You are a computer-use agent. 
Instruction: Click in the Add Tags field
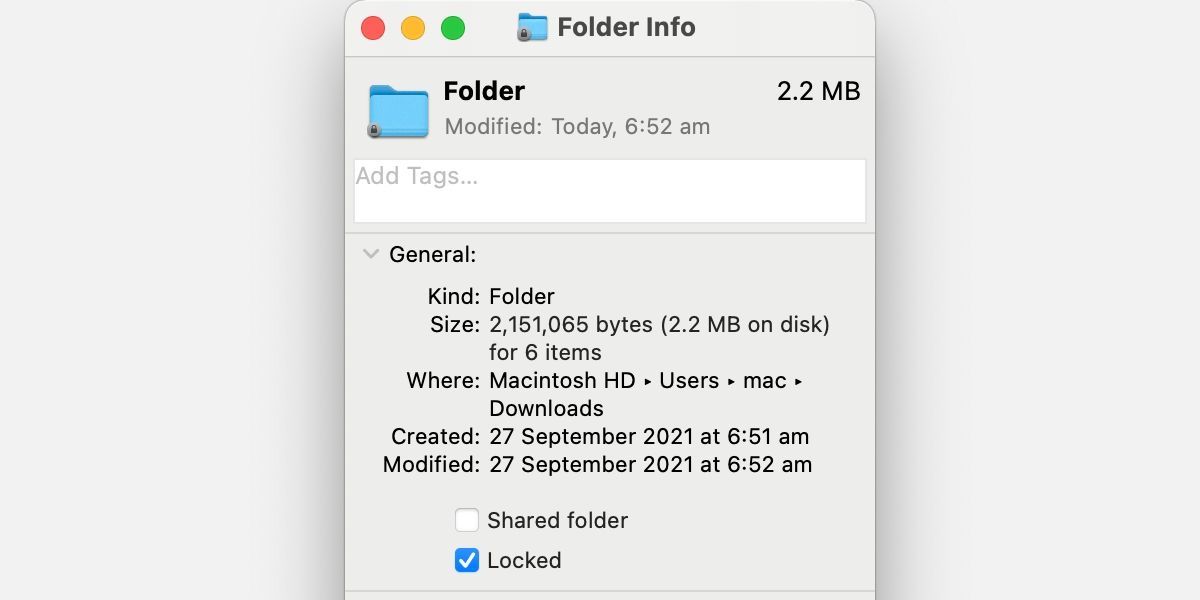coord(609,190)
